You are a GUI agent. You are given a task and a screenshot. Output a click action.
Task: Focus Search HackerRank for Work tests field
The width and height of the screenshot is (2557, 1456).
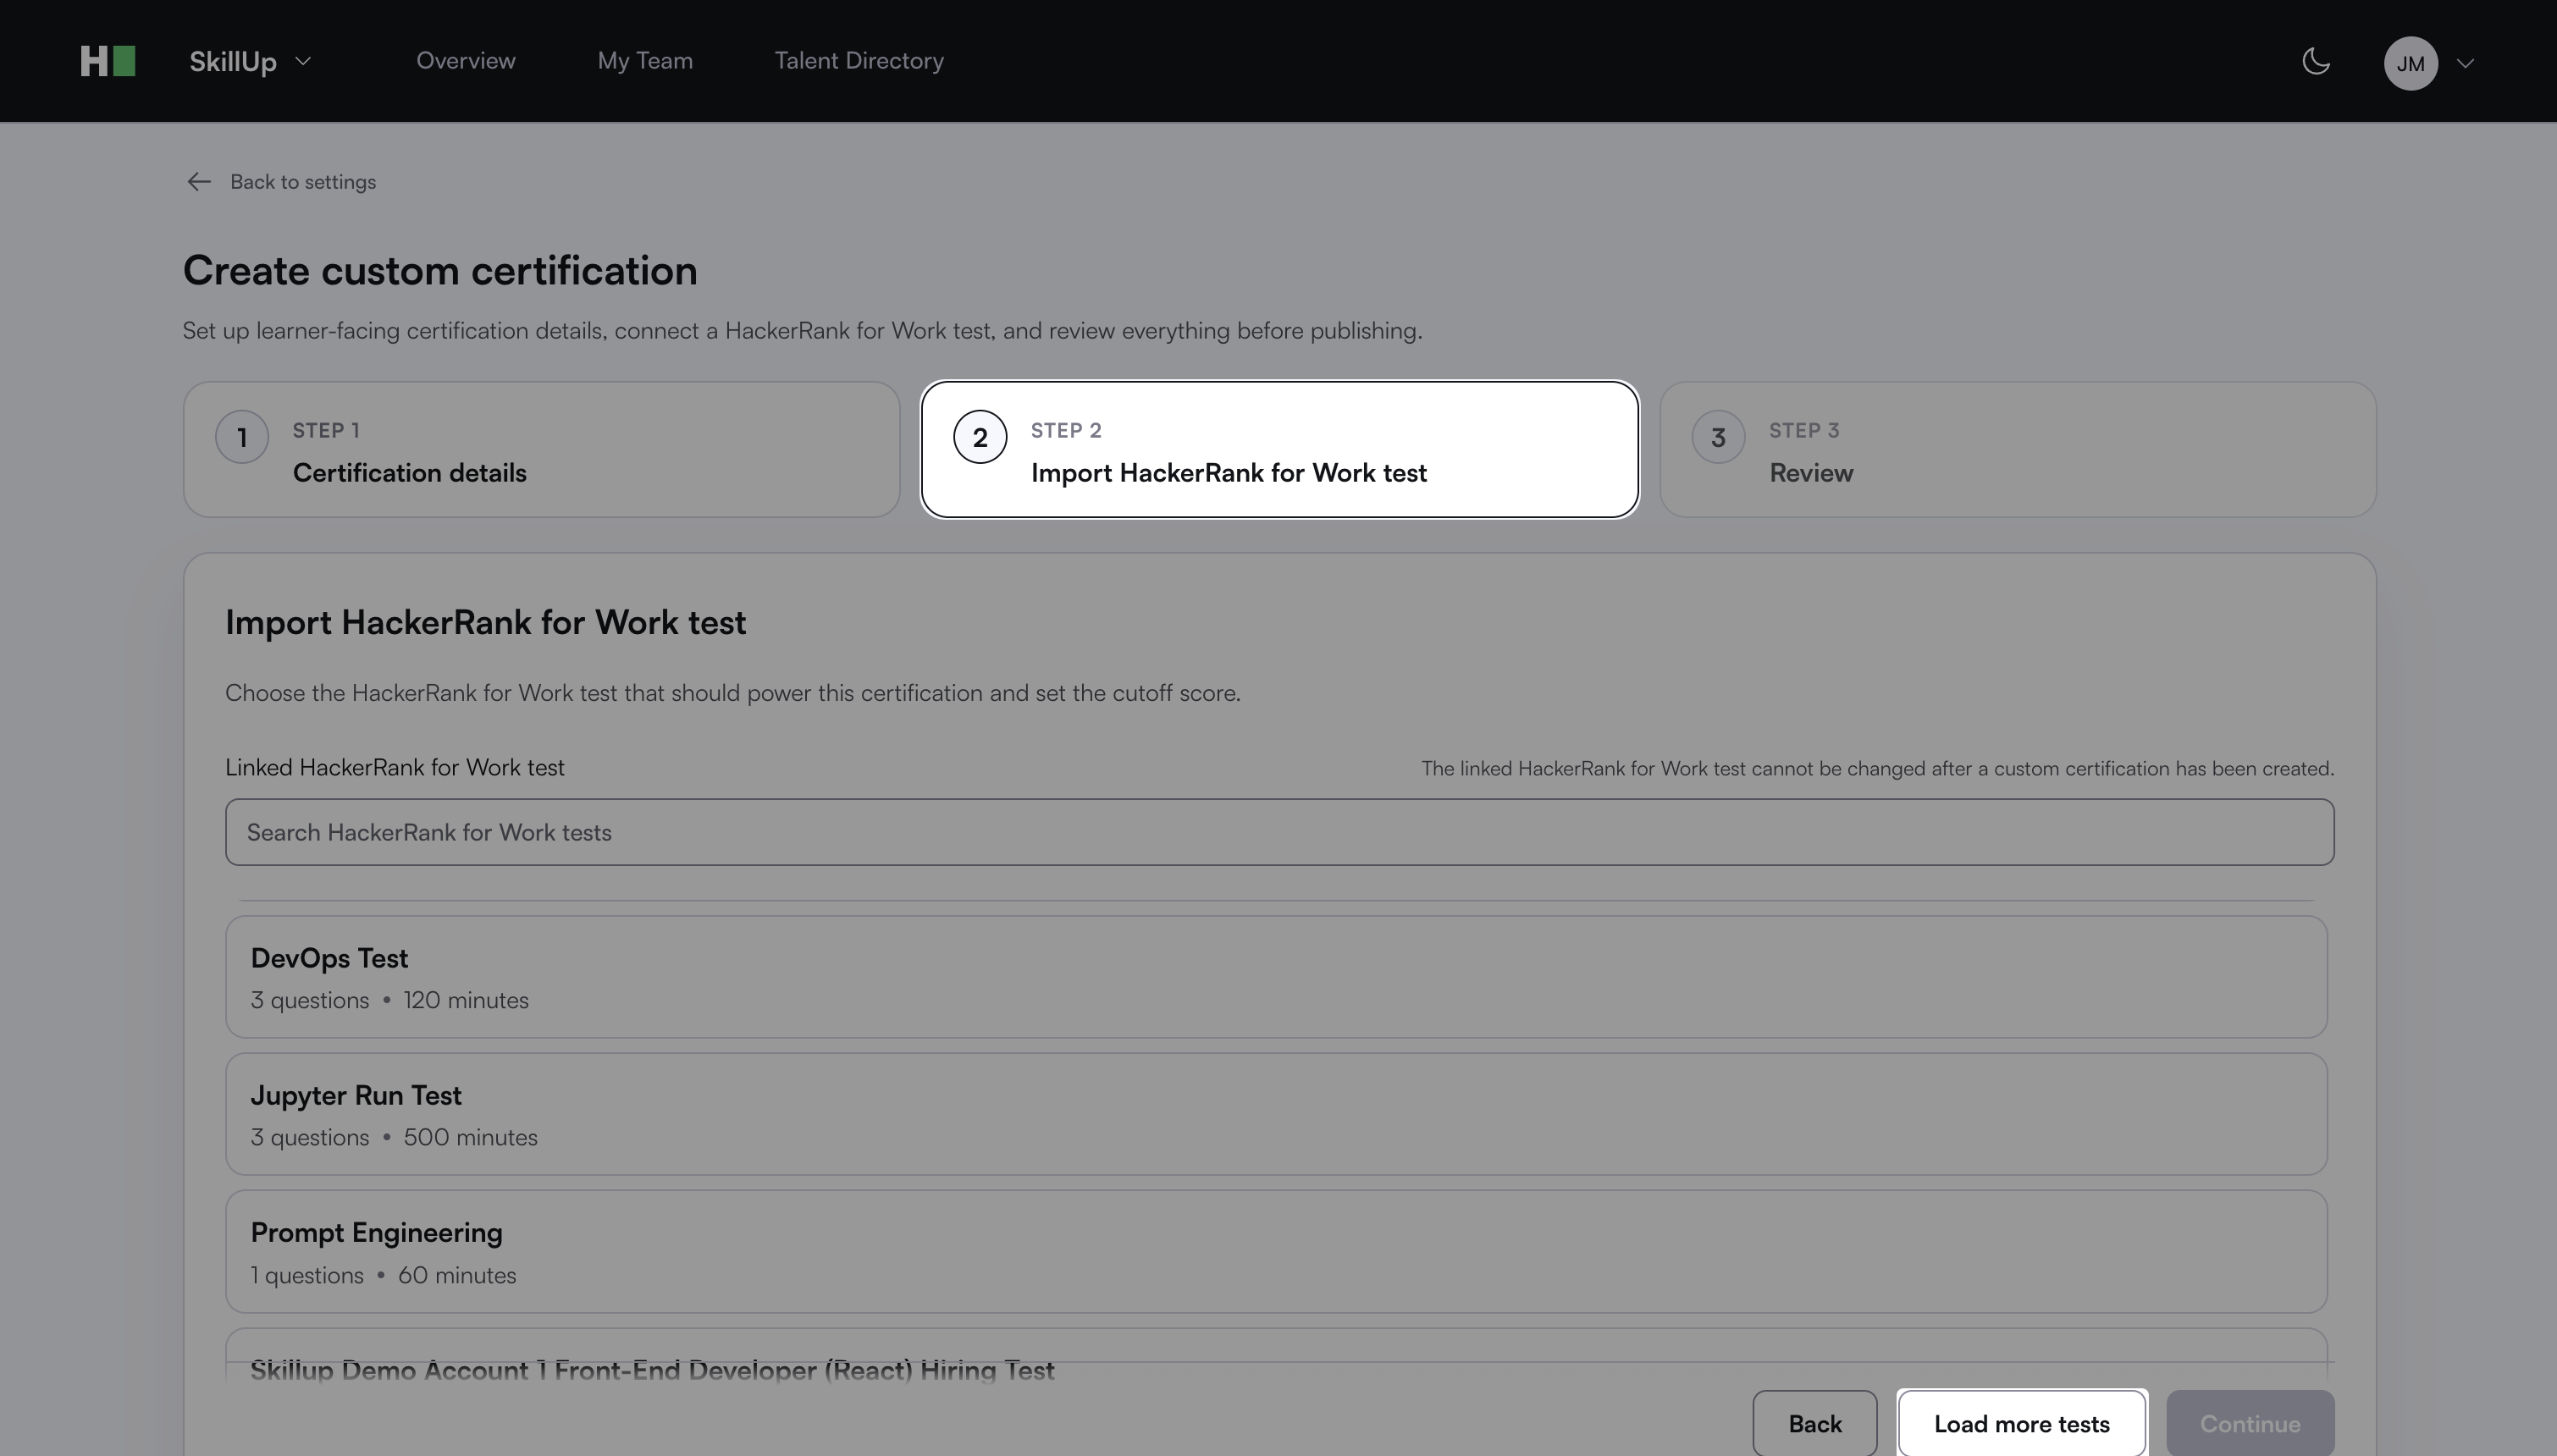1279,832
